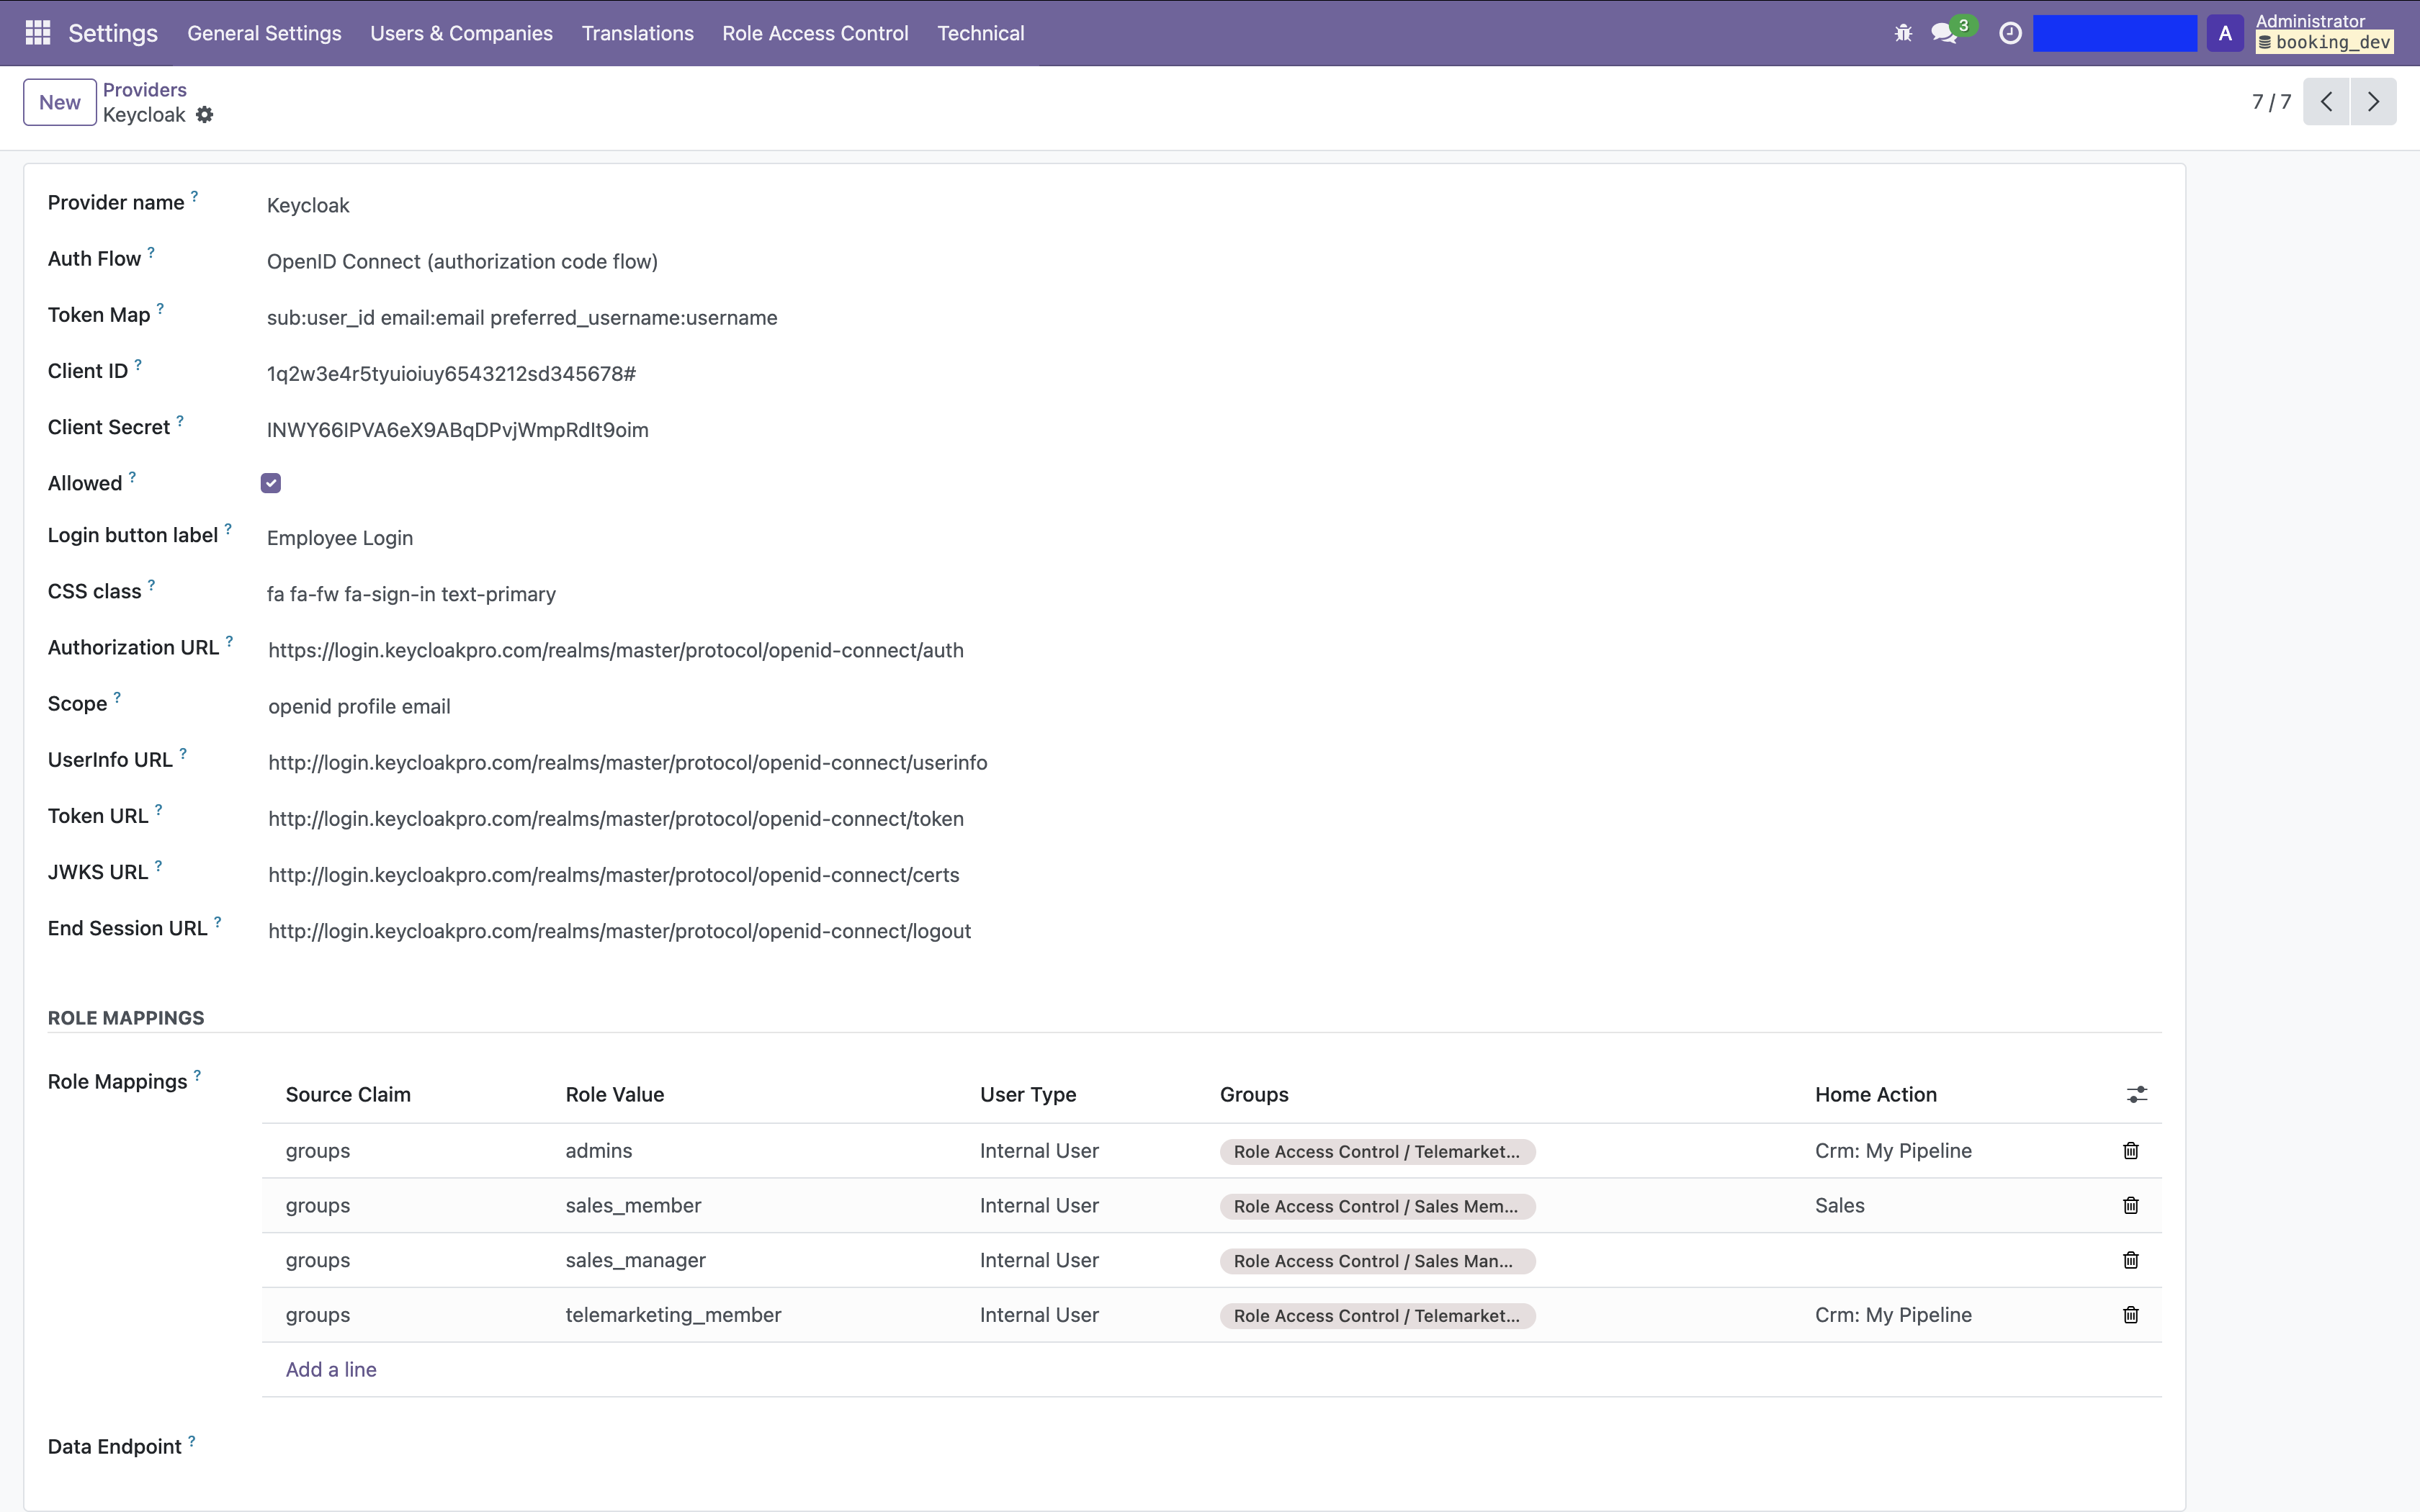
Task: Edit the End Session URL field
Action: (x=1212, y=931)
